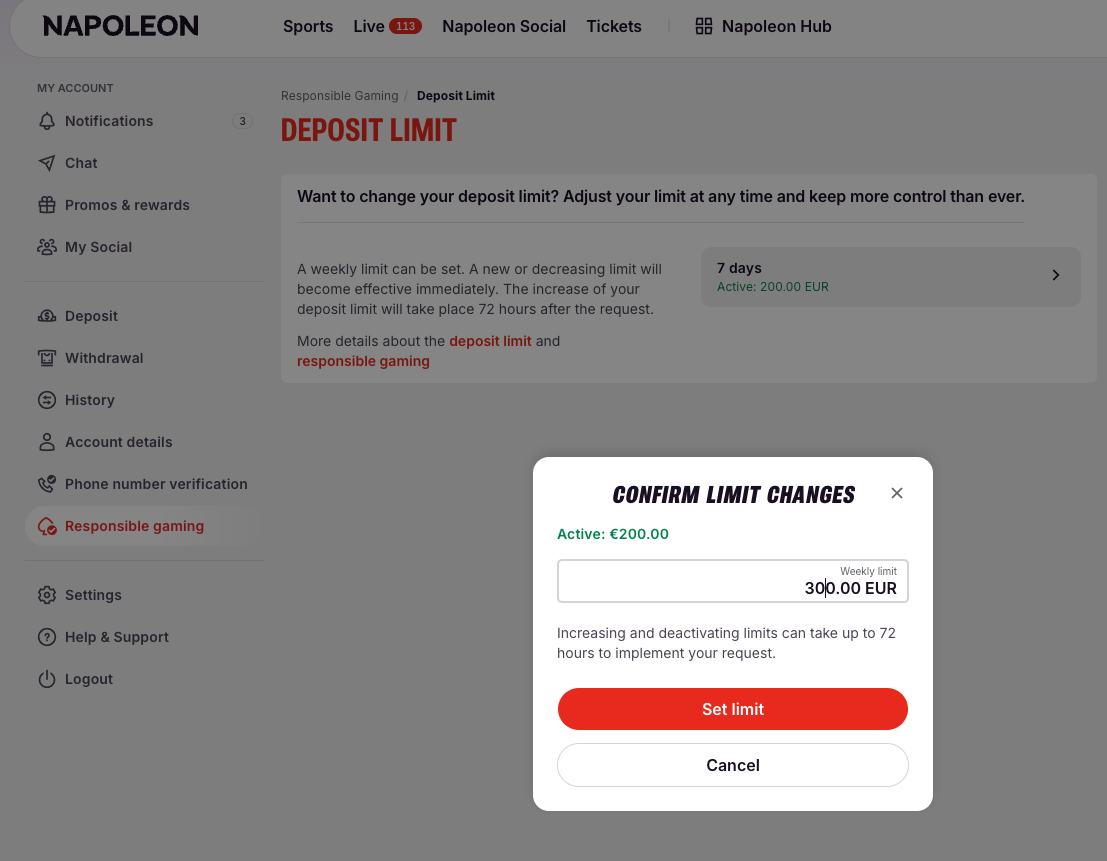This screenshot has height=861, width=1107.
Task: Click the History icon in sidebar
Action: click(47, 400)
